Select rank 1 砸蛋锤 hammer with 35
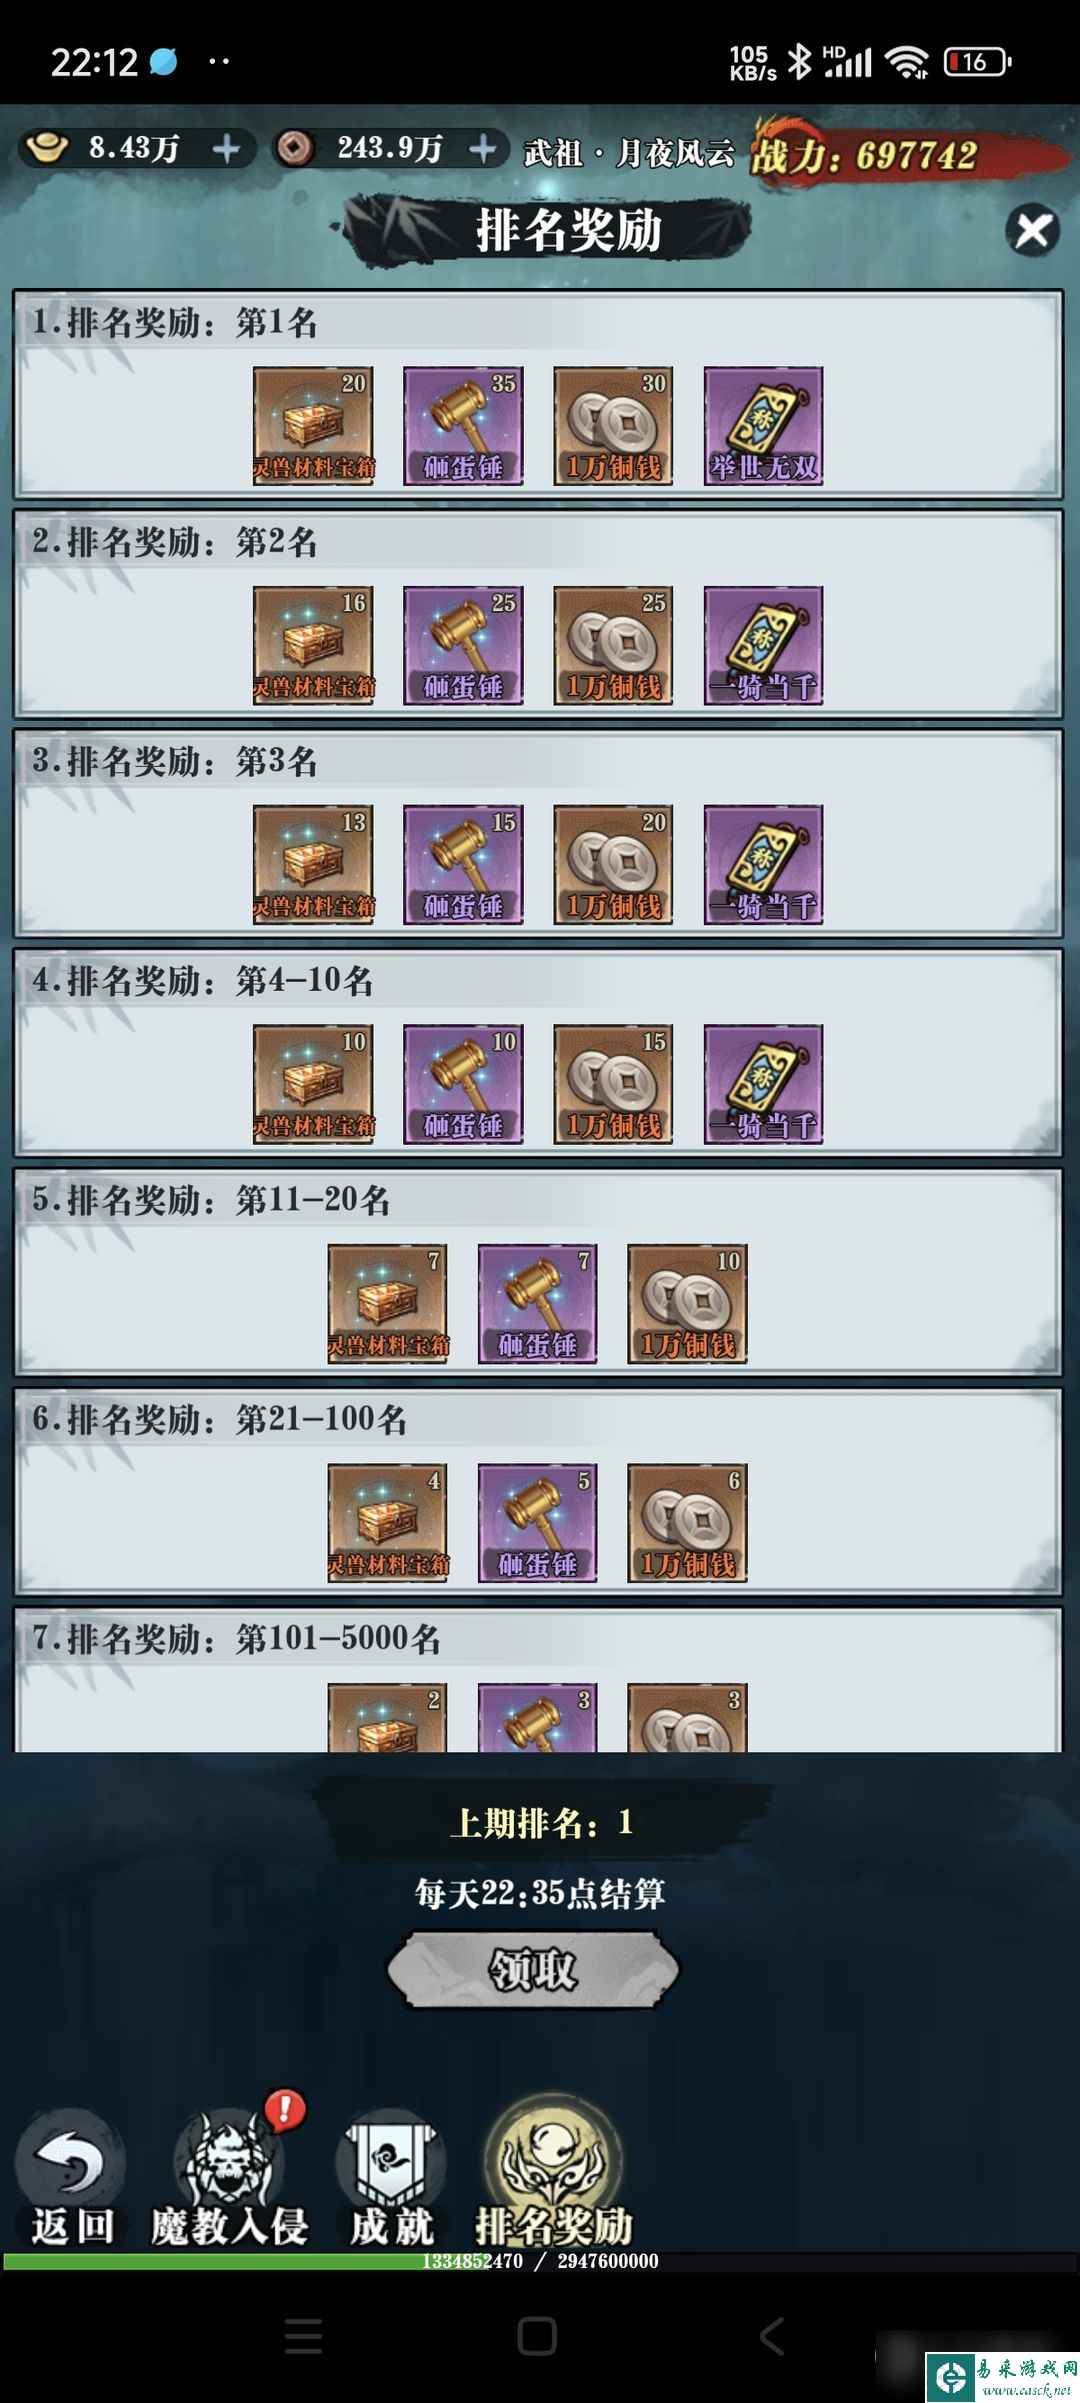Viewport: 1080px width, 2403px height. pos(463,426)
